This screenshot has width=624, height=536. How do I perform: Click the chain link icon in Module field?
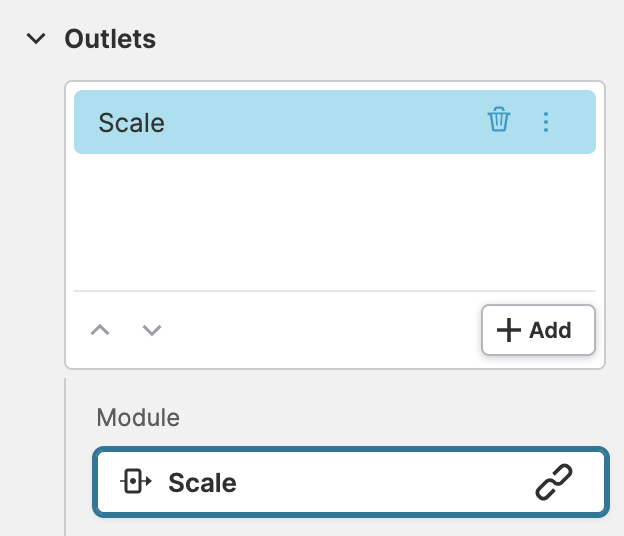tap(554, 483)
